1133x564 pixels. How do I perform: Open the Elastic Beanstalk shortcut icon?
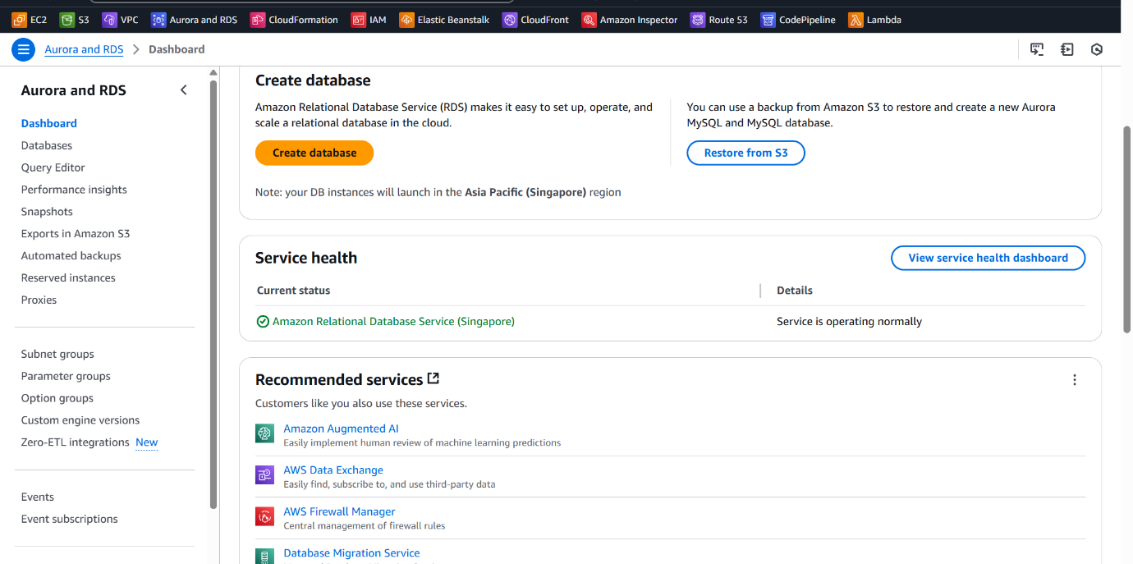point(406,20)
